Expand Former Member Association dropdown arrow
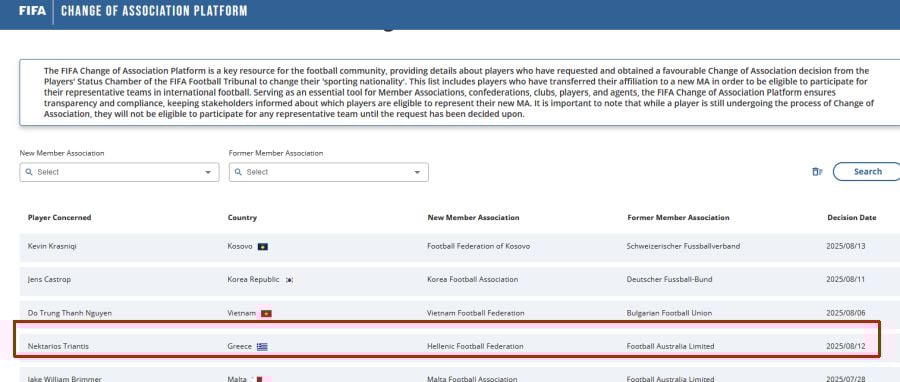The image size is (900, 382). pos(417,172)
